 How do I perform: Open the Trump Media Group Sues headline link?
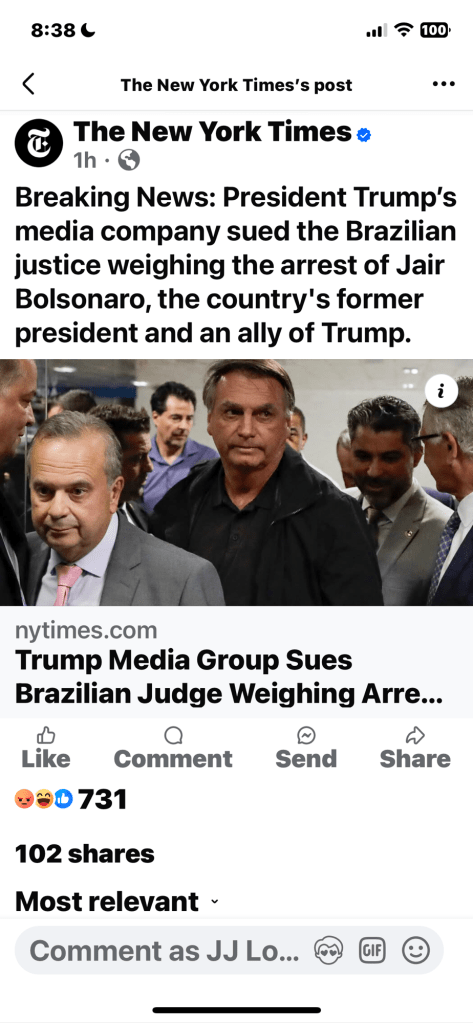coord(229,677)
